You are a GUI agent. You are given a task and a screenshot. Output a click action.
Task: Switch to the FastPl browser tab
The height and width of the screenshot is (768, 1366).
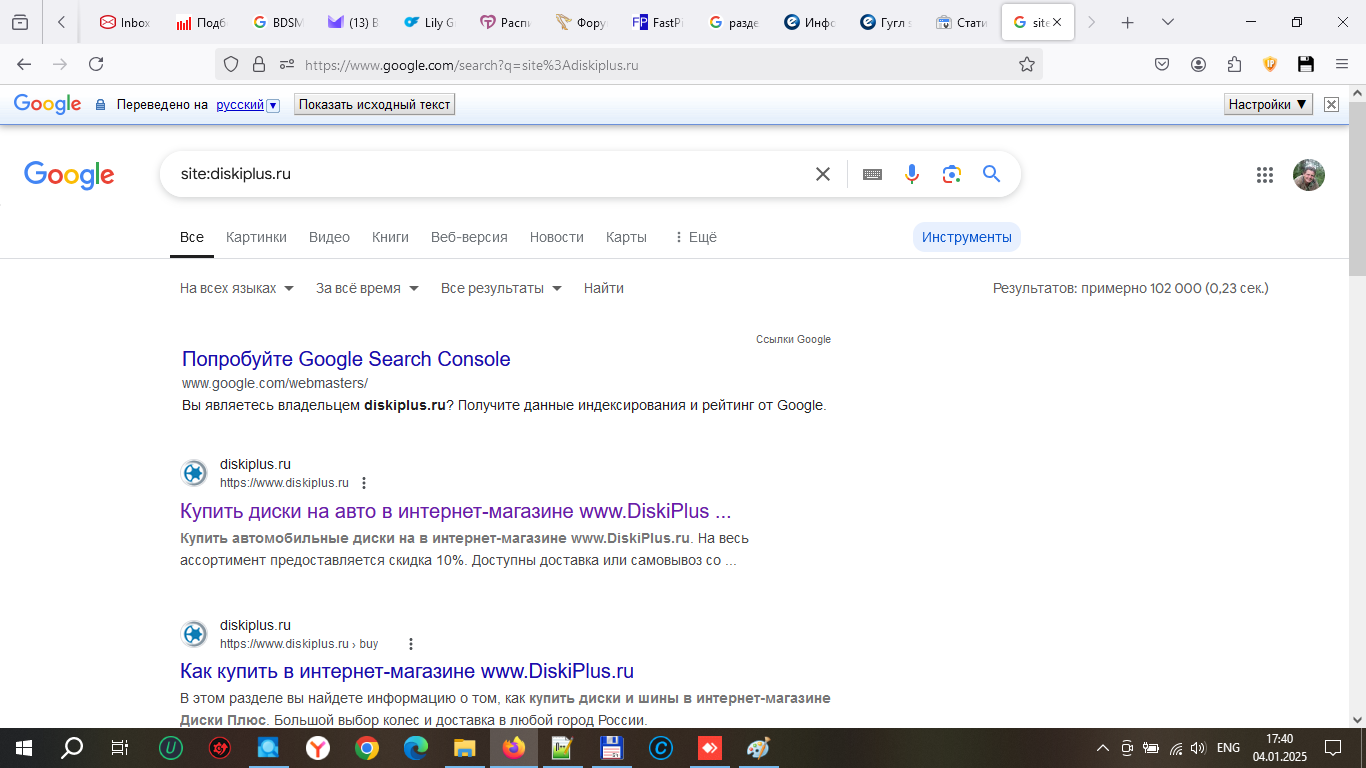[658, 22]
